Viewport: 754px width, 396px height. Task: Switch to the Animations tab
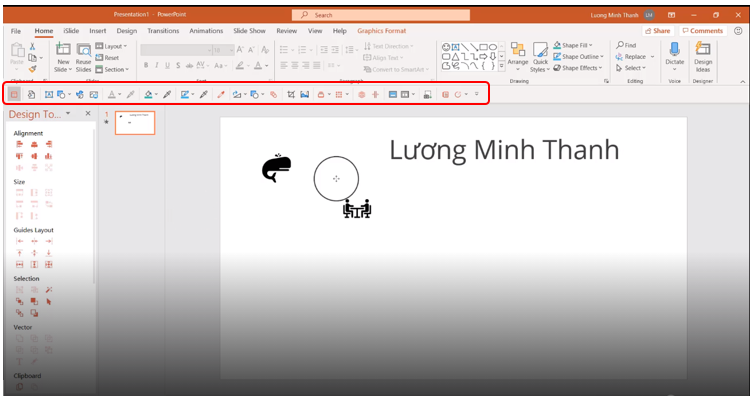pos(206,31)
